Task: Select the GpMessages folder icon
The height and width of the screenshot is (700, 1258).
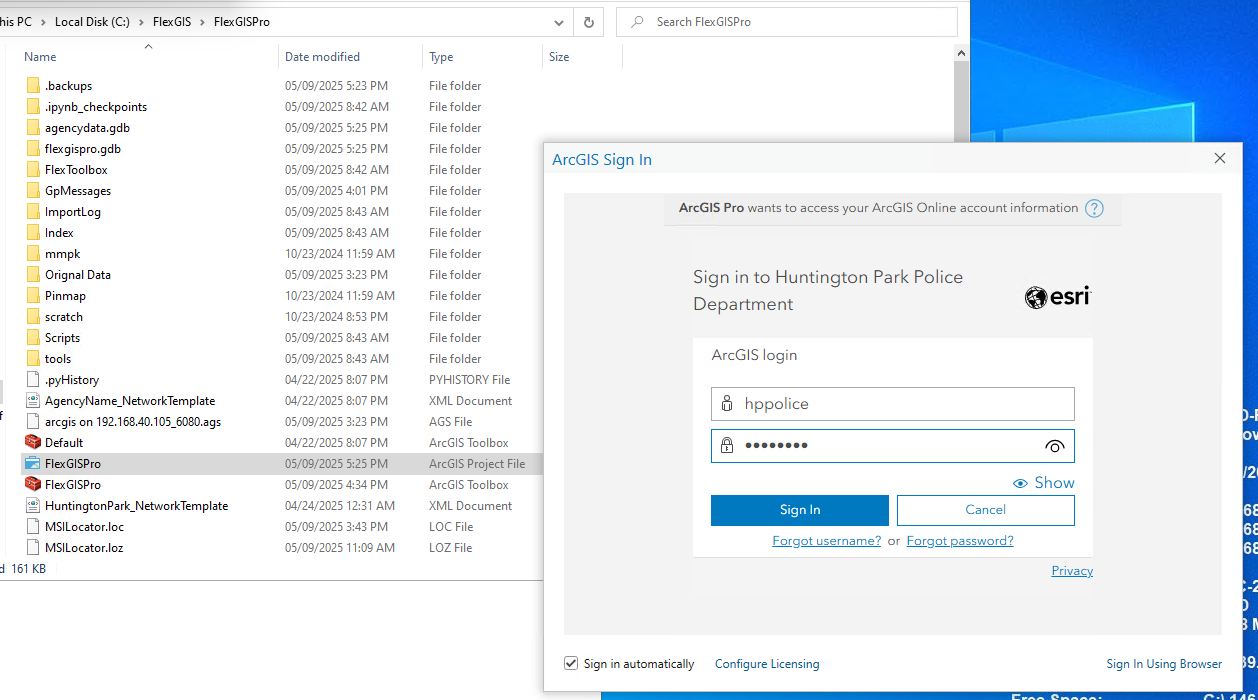Action: [33, 191]
